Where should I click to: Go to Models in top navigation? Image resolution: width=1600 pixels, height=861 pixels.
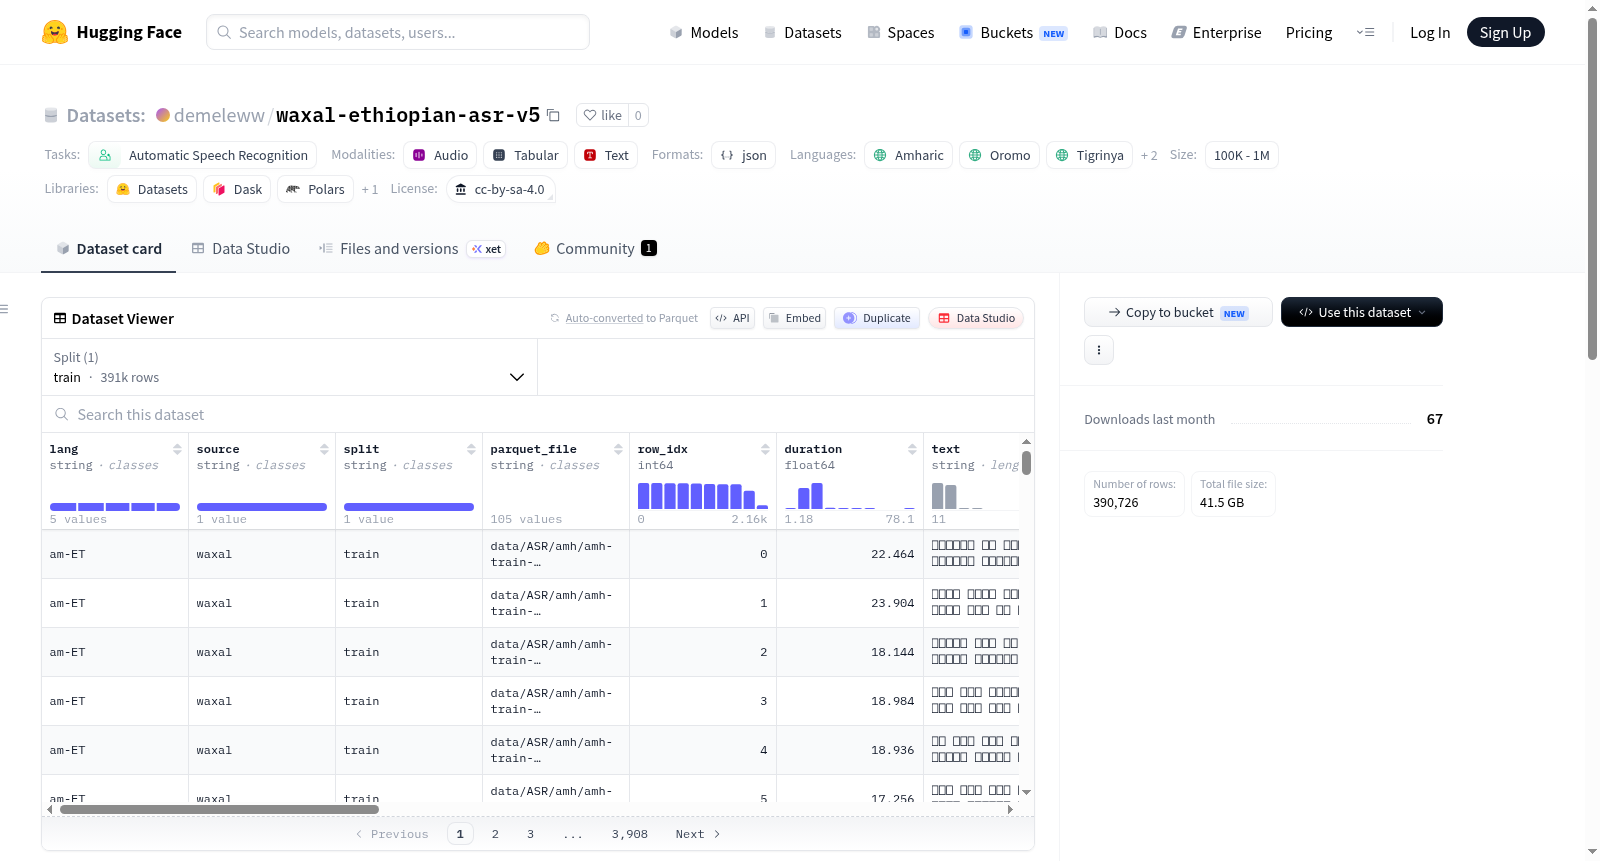[x=704, y=32]
